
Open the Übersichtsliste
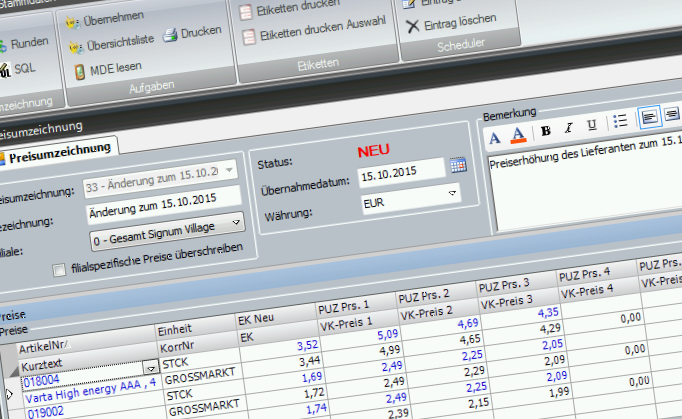112,44
